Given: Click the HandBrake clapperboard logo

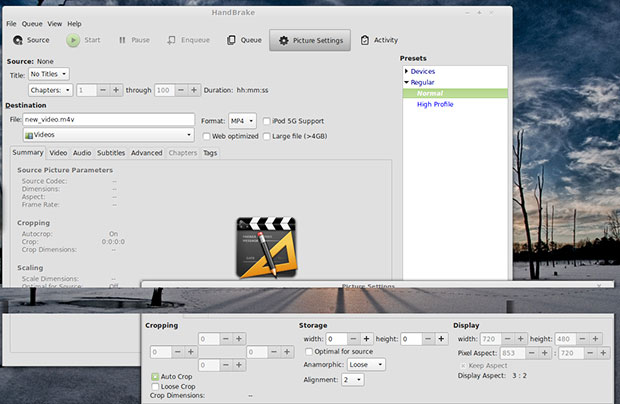Looking at the screenshot, I should (266, 247).
